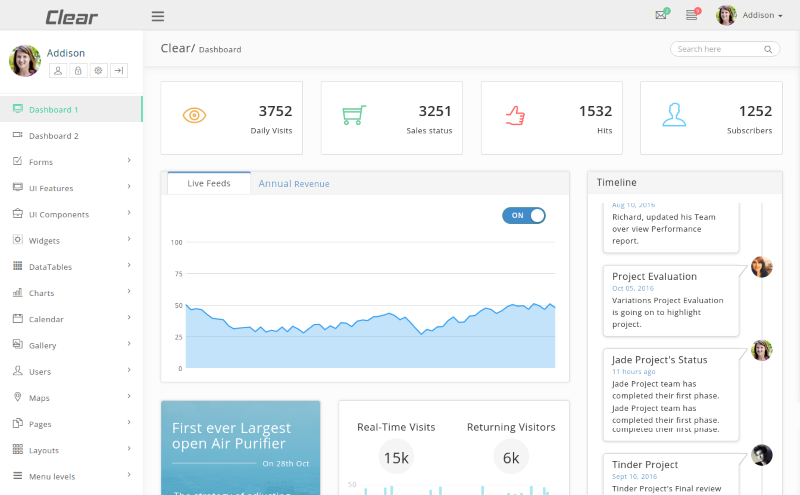This screenshot has width=800, height=495.
Task: Open the mail envelope notifications icon
Action: pyautogui.click(x=662, y=14)
